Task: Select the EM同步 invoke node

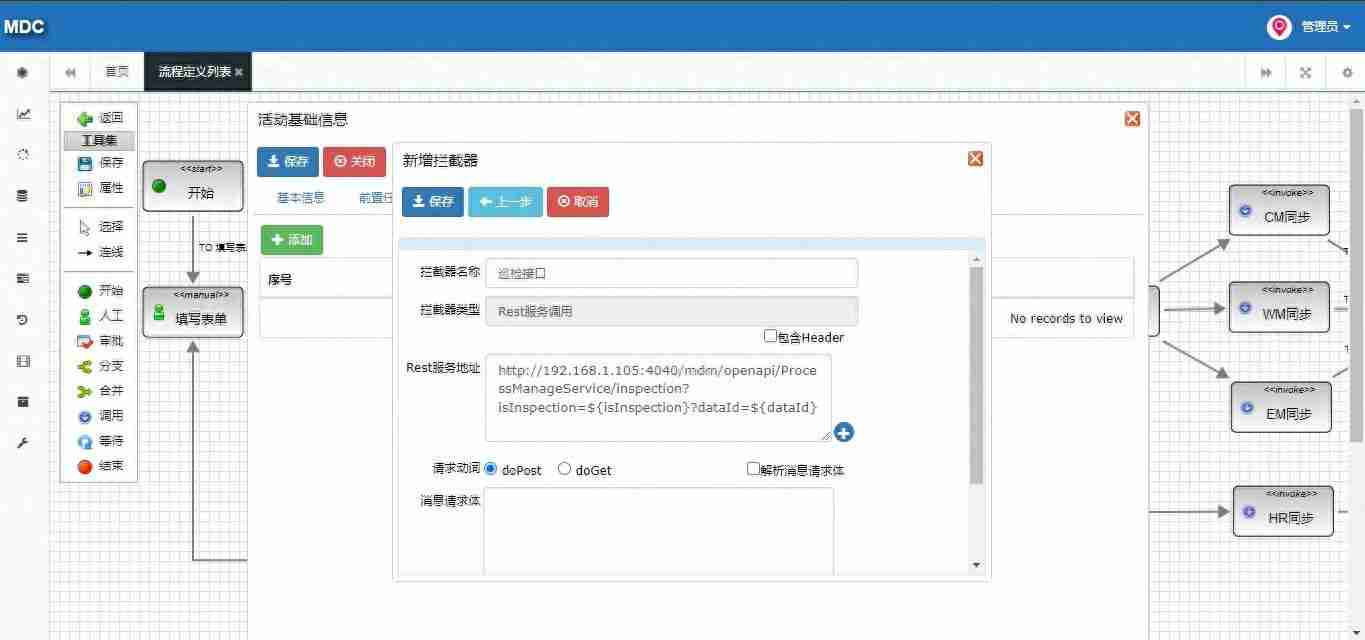Action: pyautogui.click(x=1281, y=407)
